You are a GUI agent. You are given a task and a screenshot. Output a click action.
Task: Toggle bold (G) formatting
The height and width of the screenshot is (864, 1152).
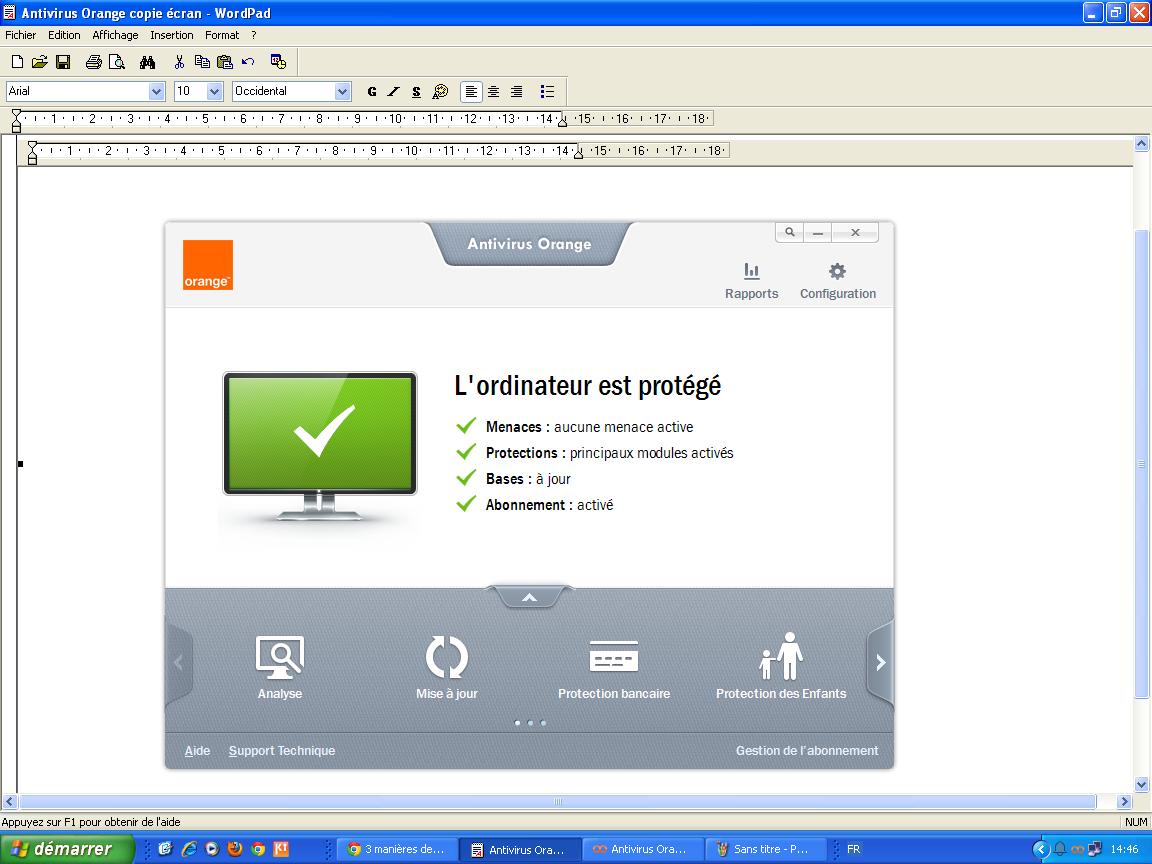(x=372, y=92)
